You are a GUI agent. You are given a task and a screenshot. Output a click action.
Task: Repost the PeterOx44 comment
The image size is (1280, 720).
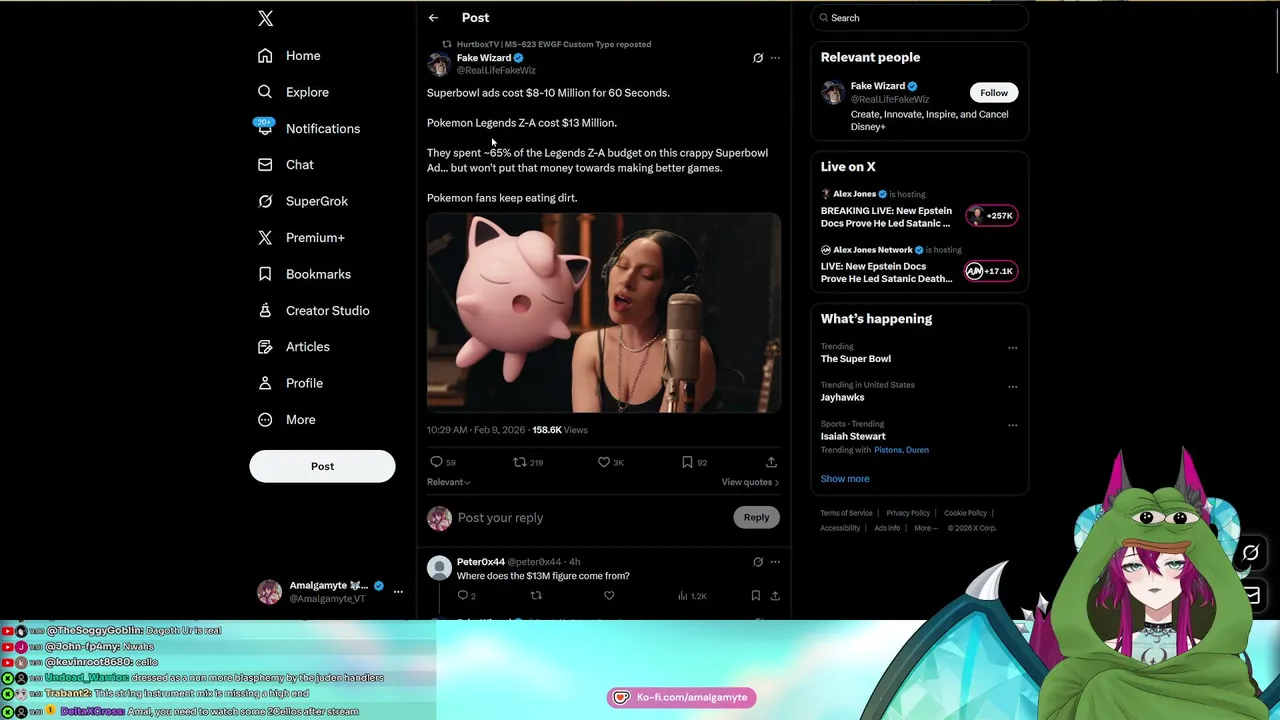[536, 596]
